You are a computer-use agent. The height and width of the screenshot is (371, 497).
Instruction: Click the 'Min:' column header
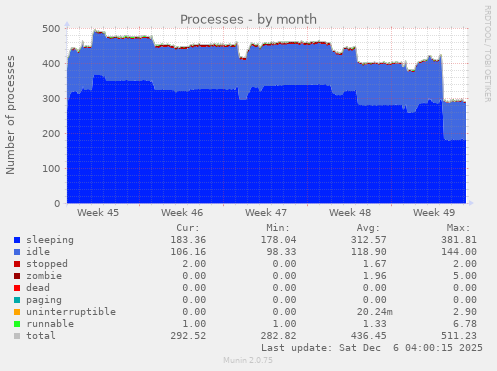pyautogui.click(x=278, y=228)
